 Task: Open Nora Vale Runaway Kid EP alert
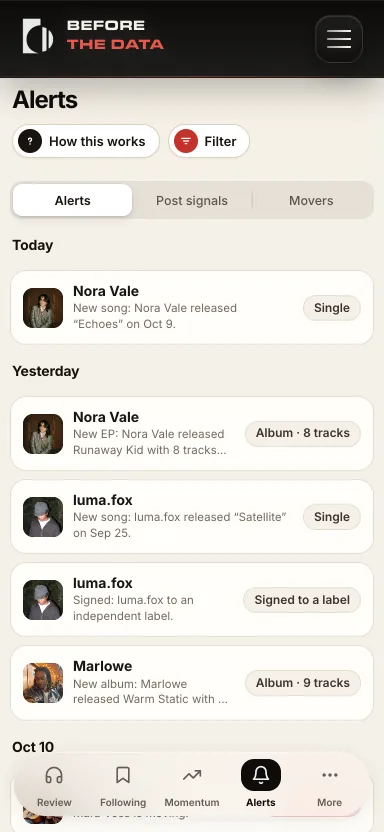192,434
